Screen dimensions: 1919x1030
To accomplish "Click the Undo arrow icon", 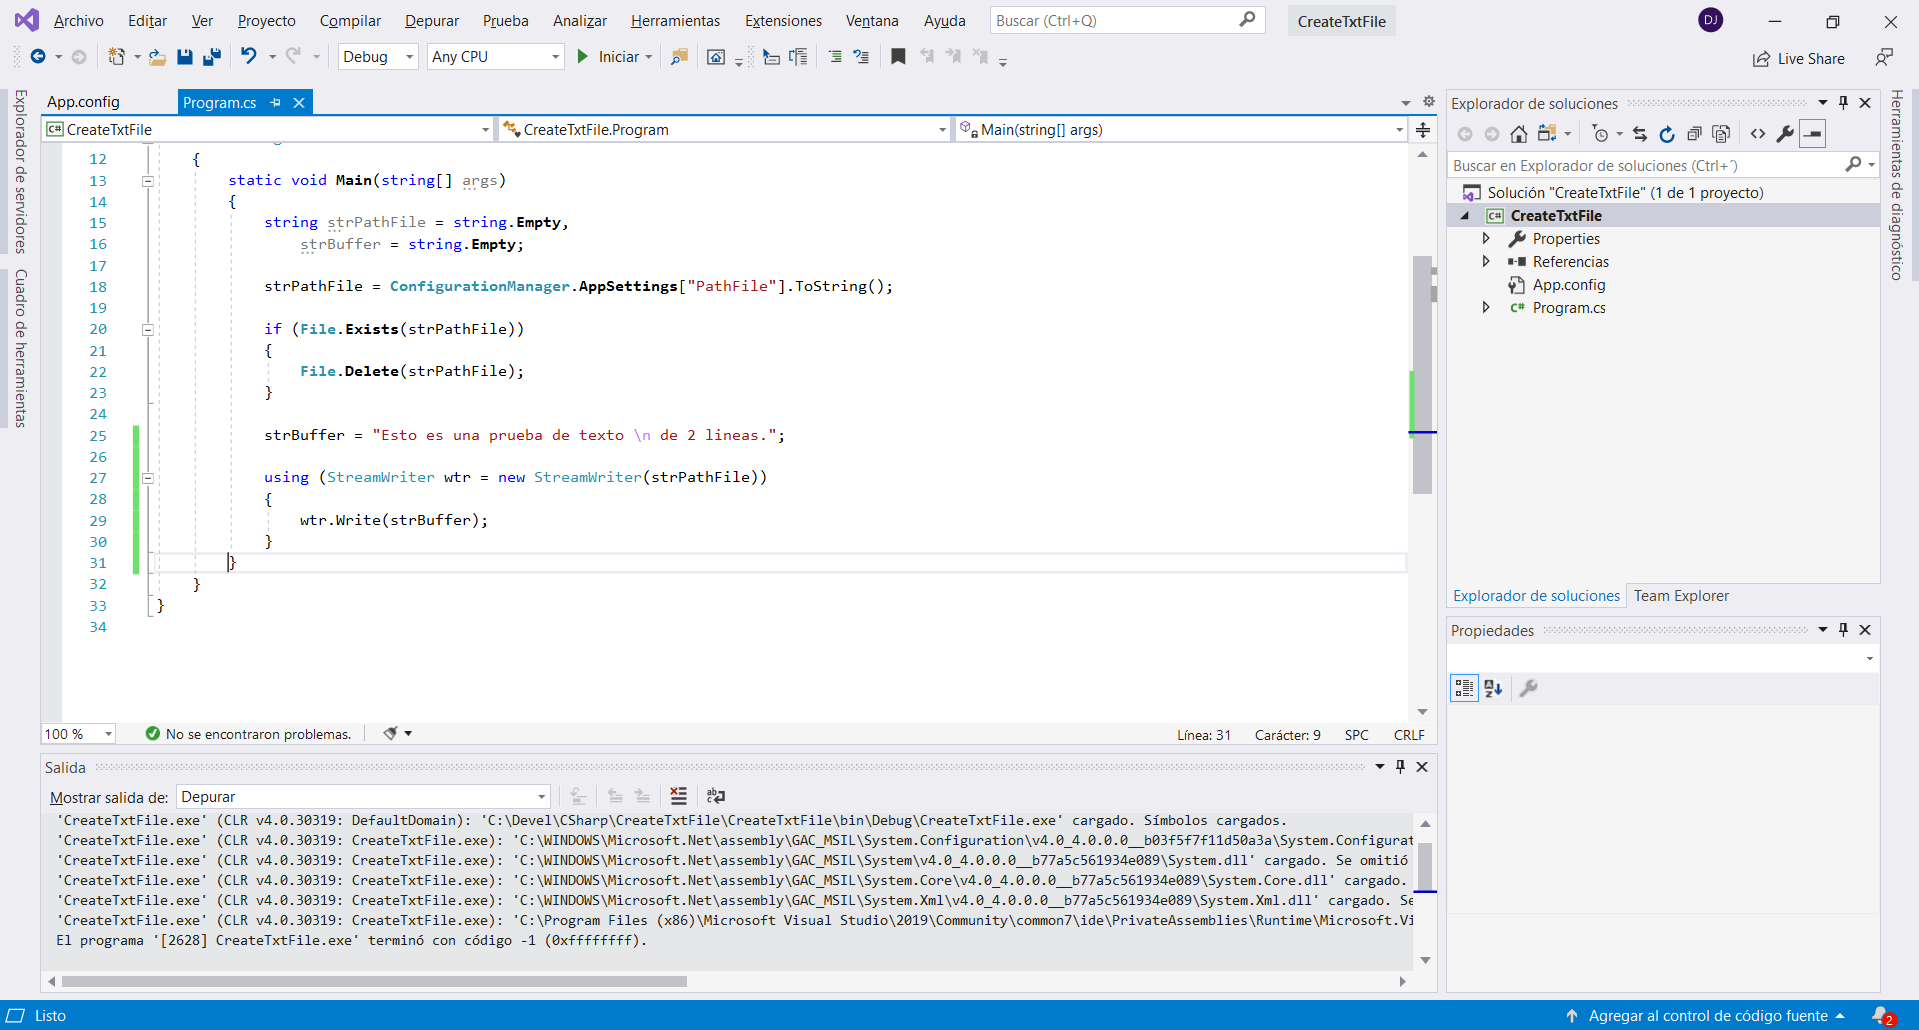I will click(x=248, y=57).
